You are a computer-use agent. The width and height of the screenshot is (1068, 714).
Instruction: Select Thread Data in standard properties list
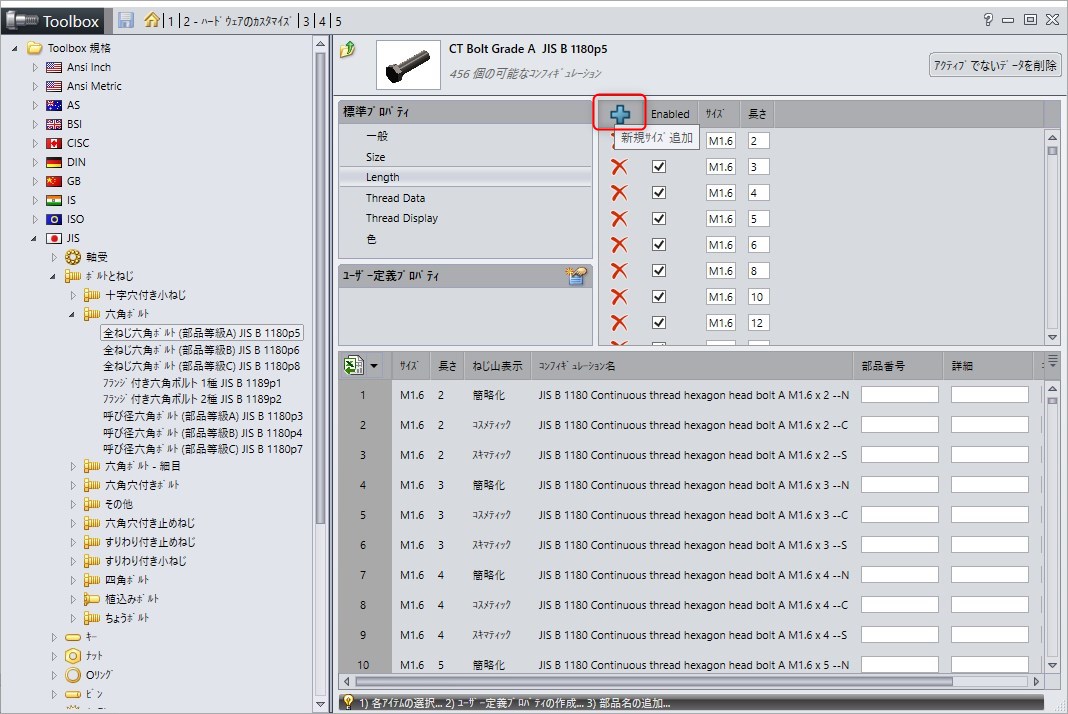point(395,198)
